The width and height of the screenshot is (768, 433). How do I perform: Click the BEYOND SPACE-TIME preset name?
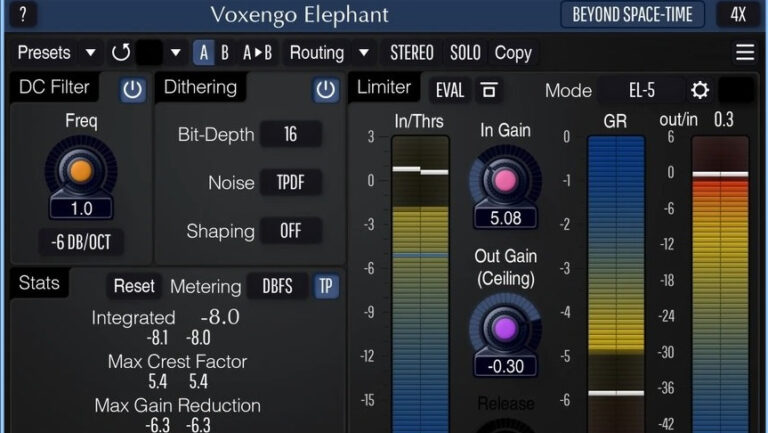632,15
